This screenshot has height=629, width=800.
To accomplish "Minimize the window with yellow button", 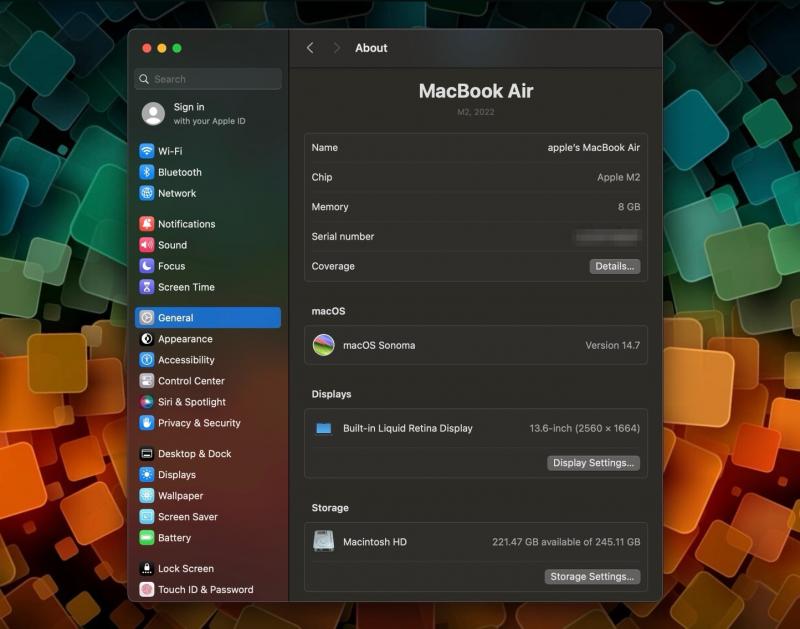I will [x=162, y=48].
